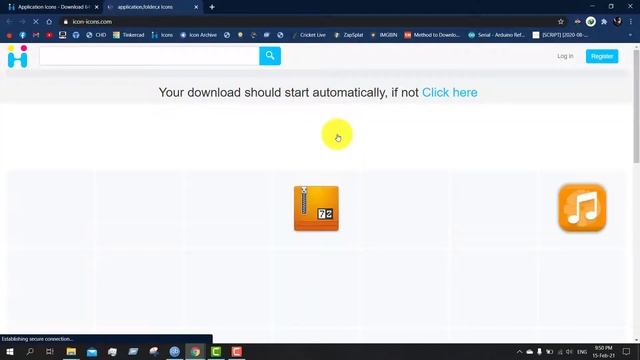This screenshot has height=360, width=640.
Task: Click the icon-icons site logo
Action: coord(18,56)
